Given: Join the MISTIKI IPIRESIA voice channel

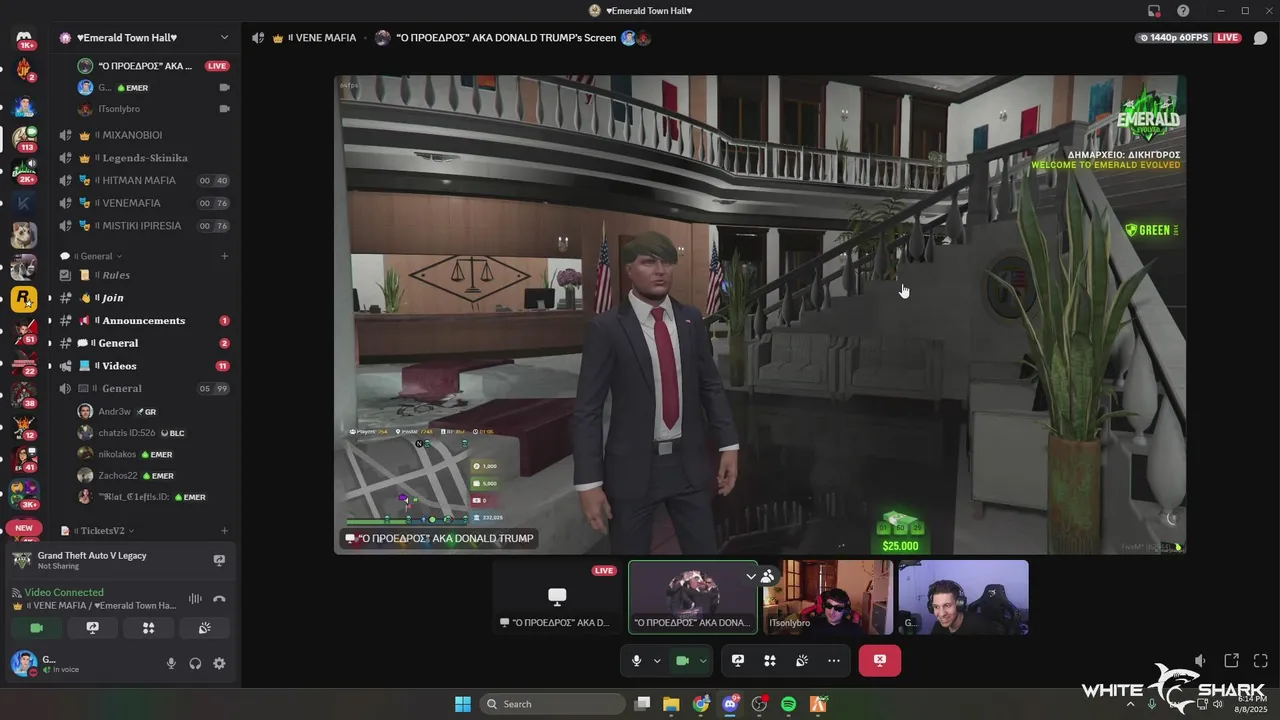Looking at the screenshot, I should click(x=144, y=226).
